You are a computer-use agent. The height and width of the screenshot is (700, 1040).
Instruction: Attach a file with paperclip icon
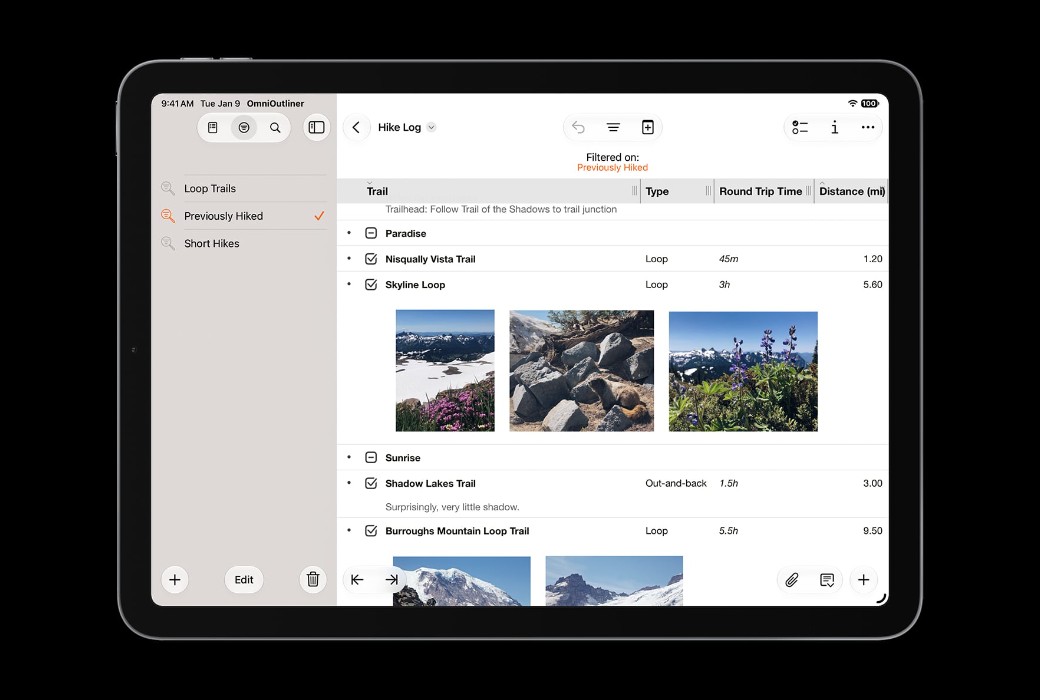[792, 581]
